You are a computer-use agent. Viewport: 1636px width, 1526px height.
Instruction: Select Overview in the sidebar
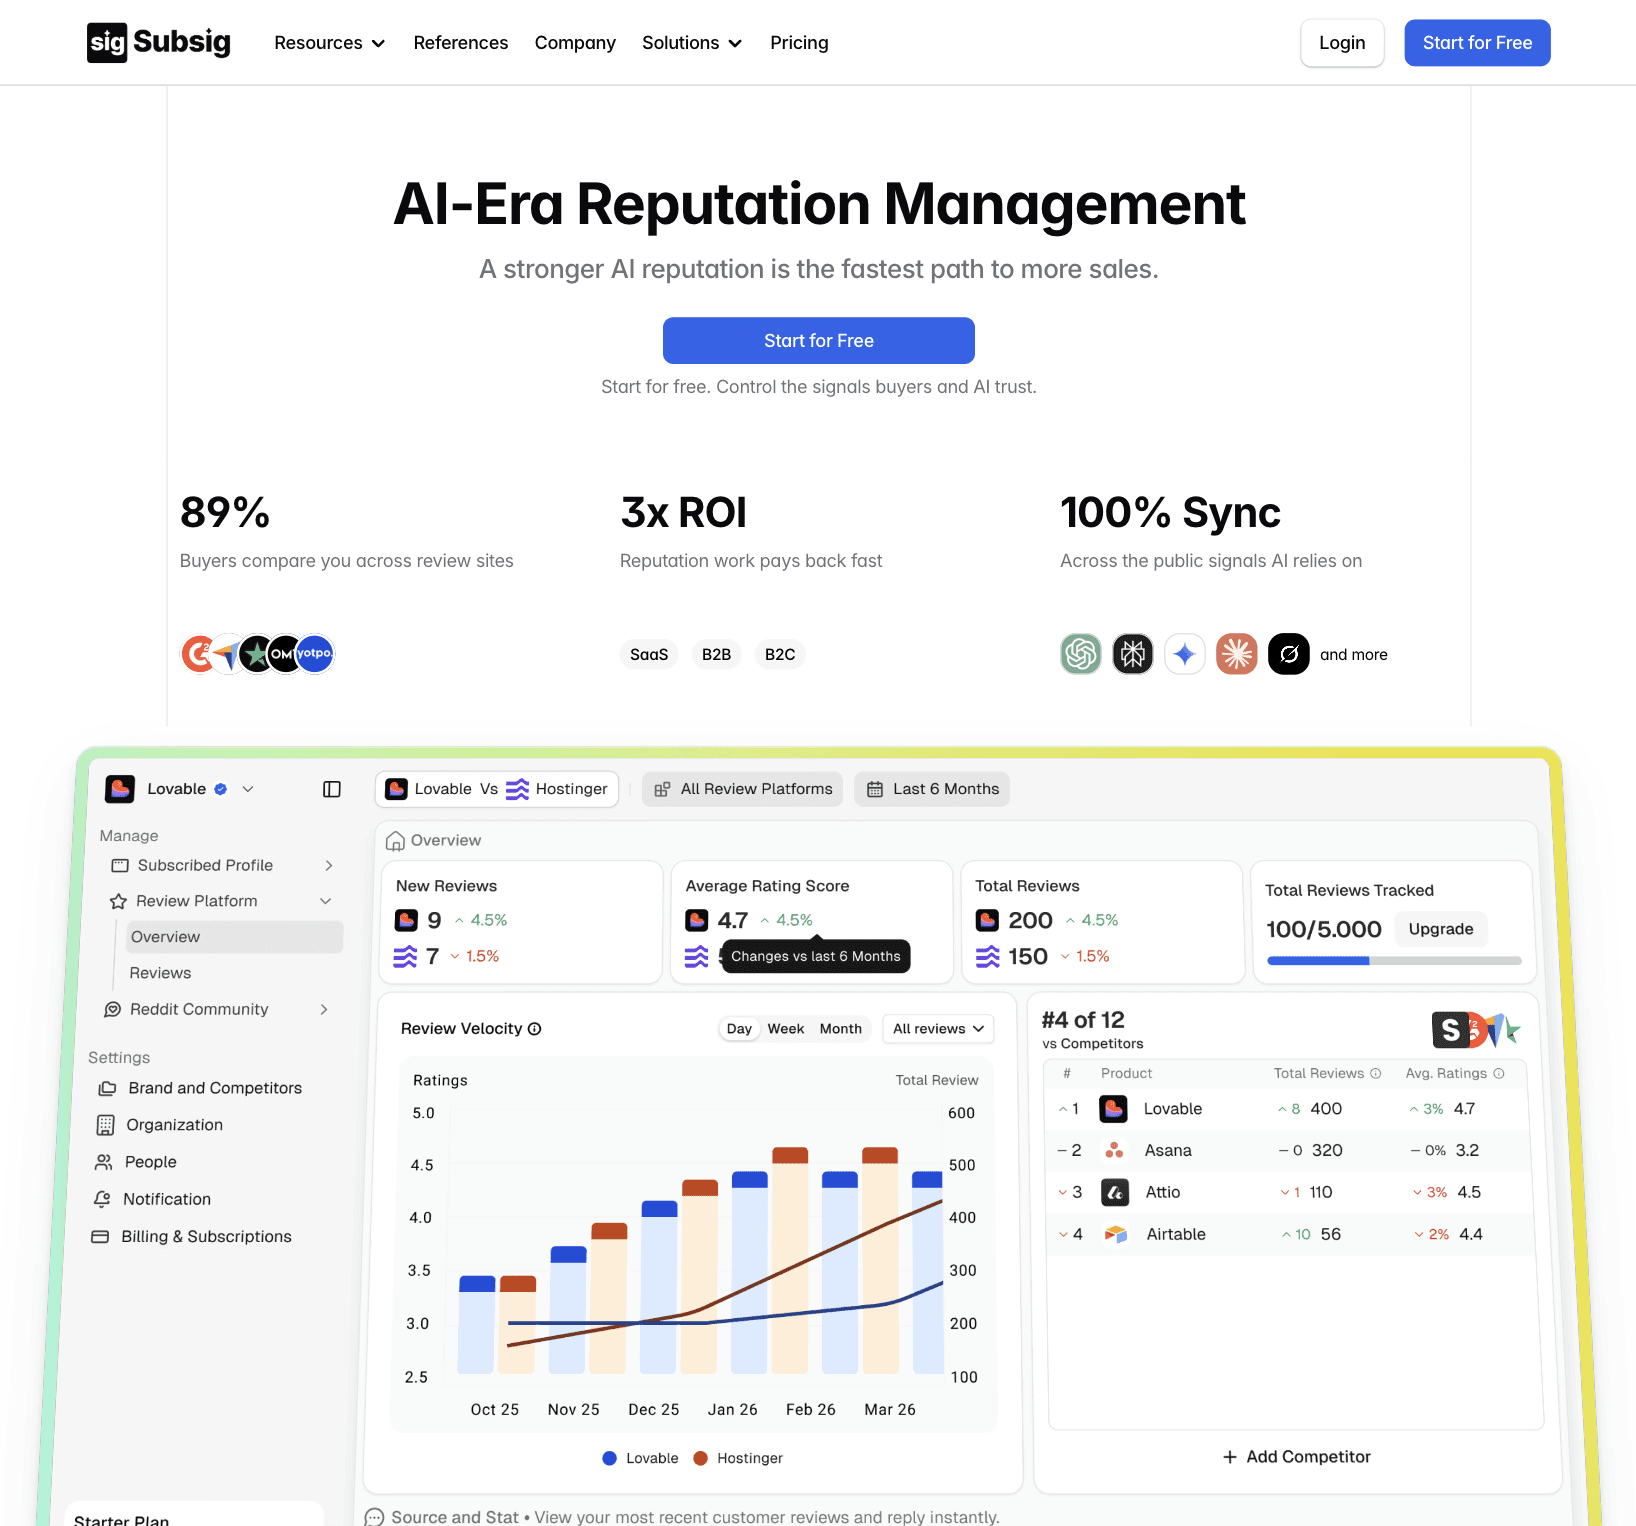click(x=235, y=937)
